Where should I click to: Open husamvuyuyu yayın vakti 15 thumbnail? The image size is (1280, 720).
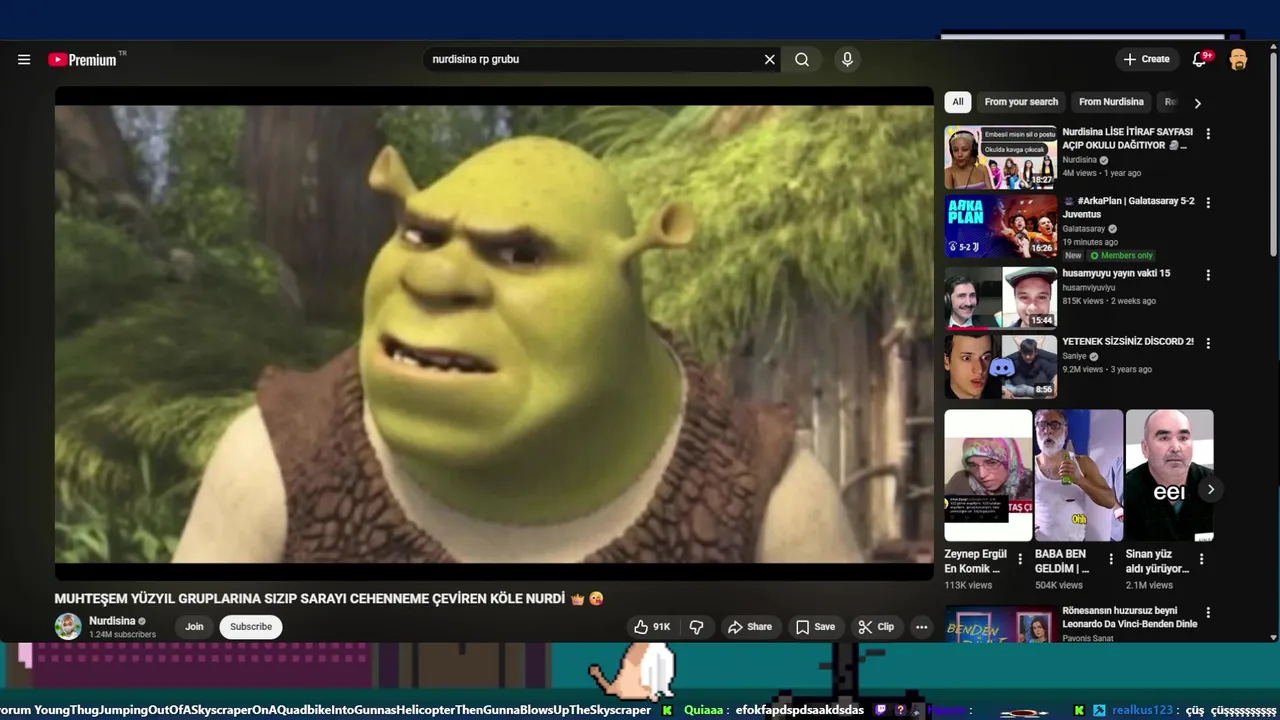(1001, 297)
